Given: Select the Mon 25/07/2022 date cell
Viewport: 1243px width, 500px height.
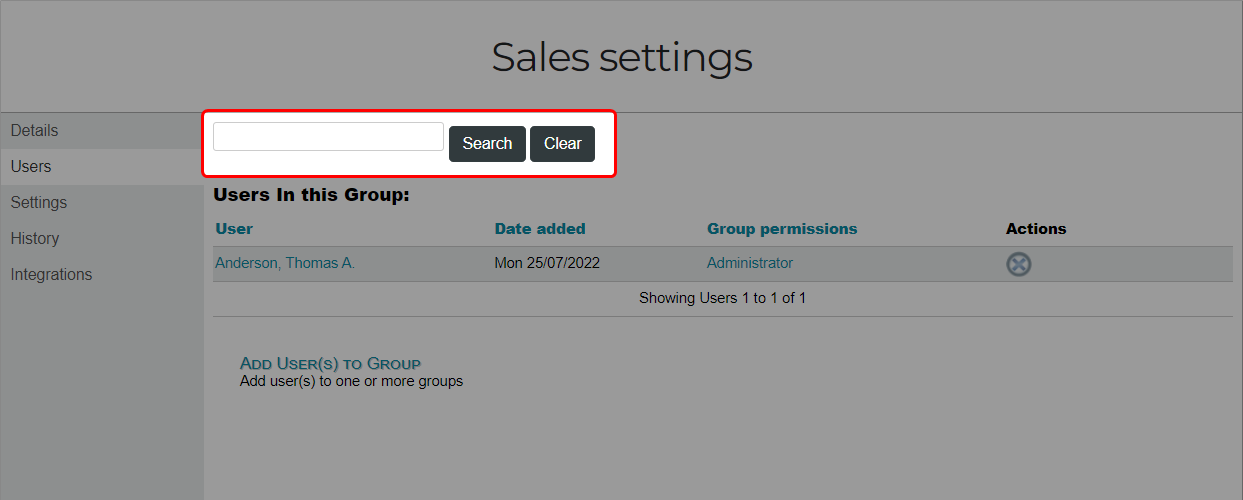Looking at the screenshot, I should pos(547,263).
